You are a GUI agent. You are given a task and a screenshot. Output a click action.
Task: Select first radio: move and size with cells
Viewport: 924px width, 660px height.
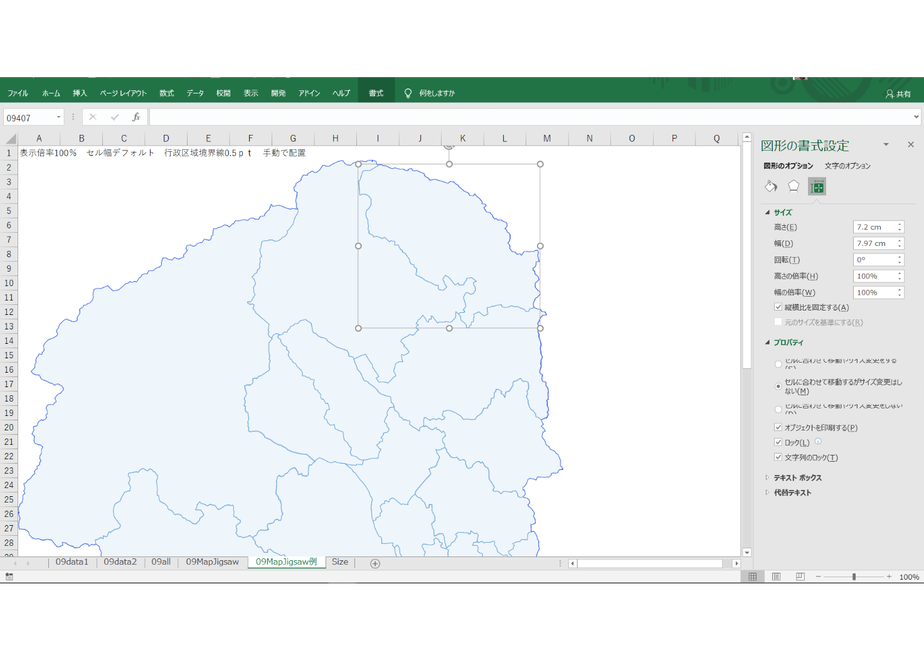coord(778,364)
